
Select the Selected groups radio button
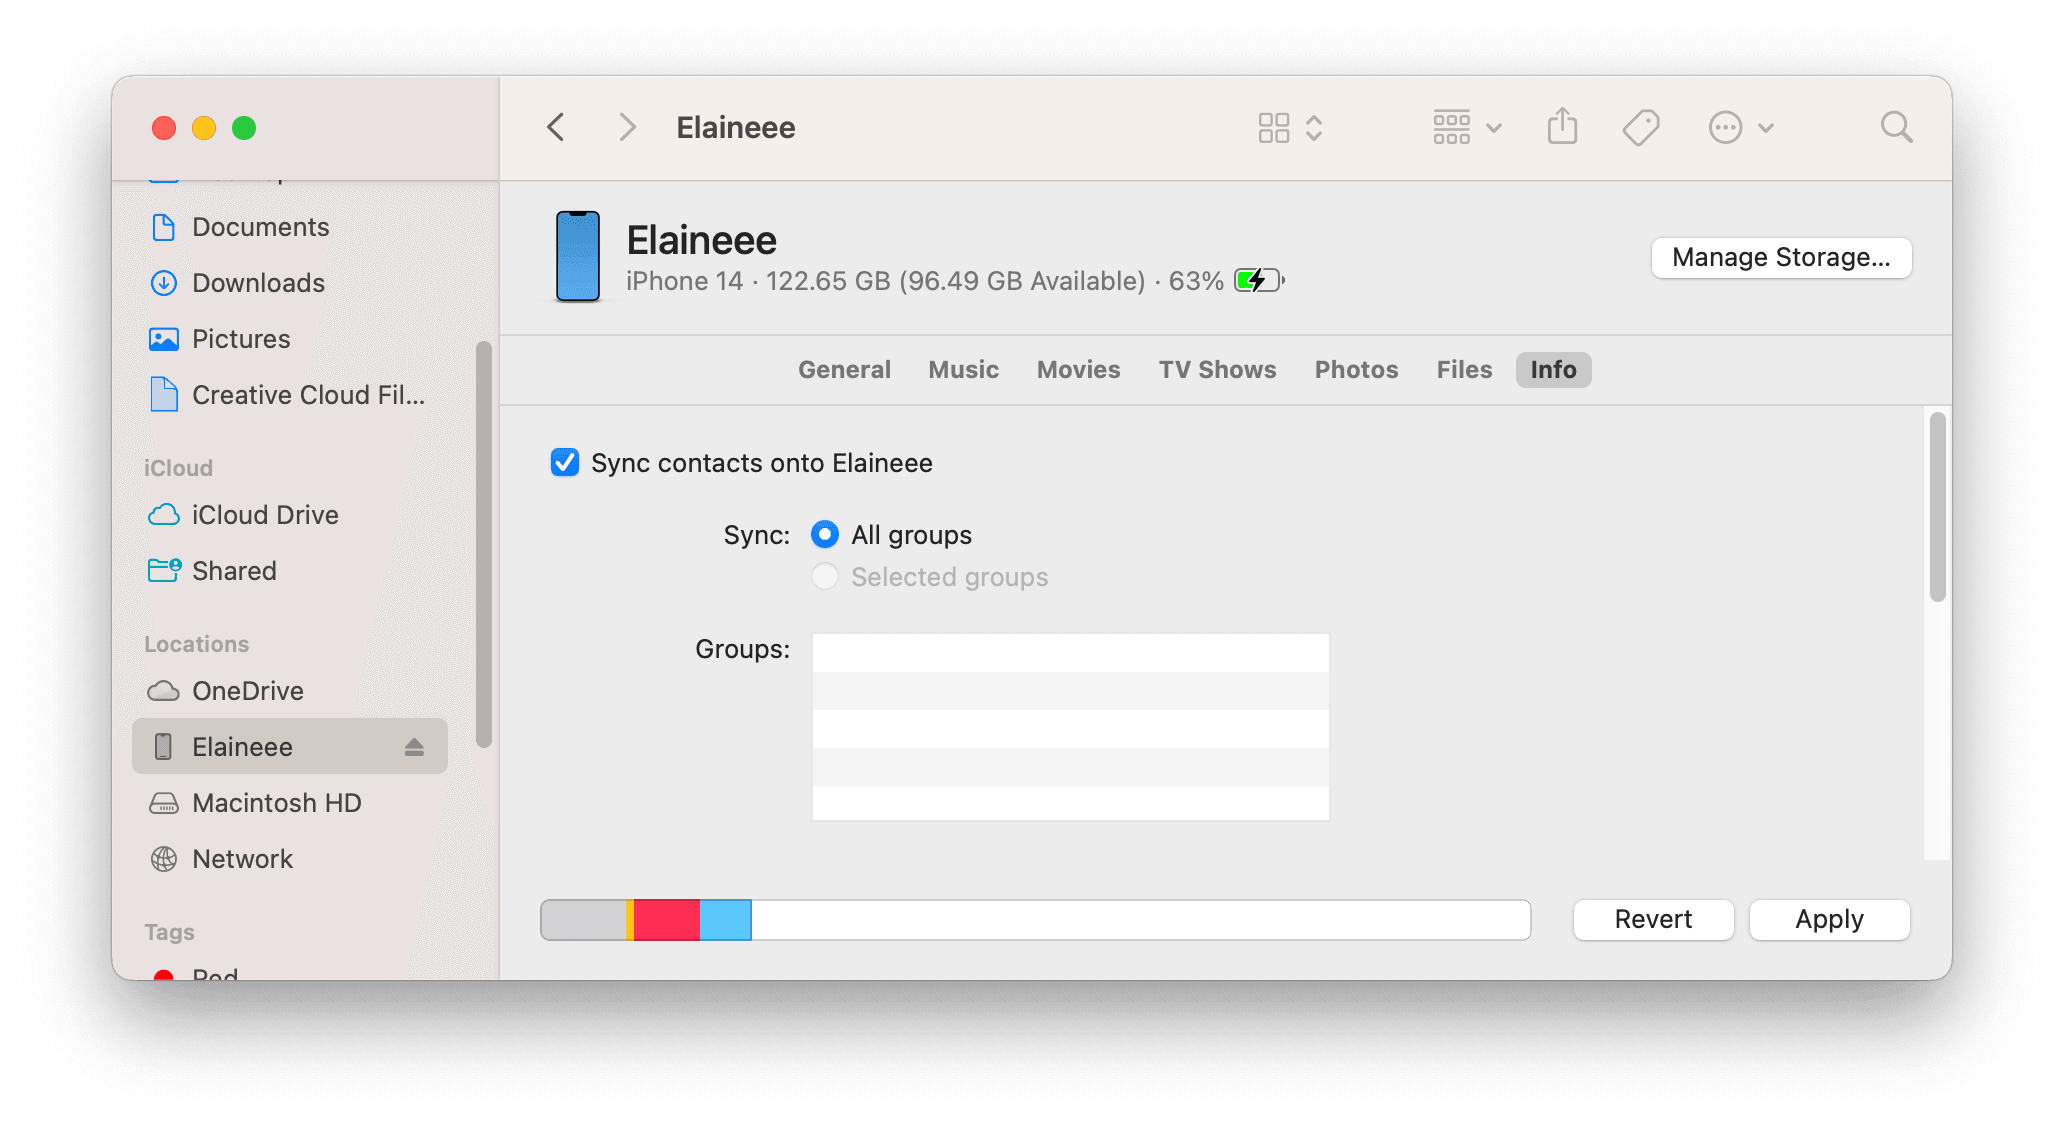[825, 577]
